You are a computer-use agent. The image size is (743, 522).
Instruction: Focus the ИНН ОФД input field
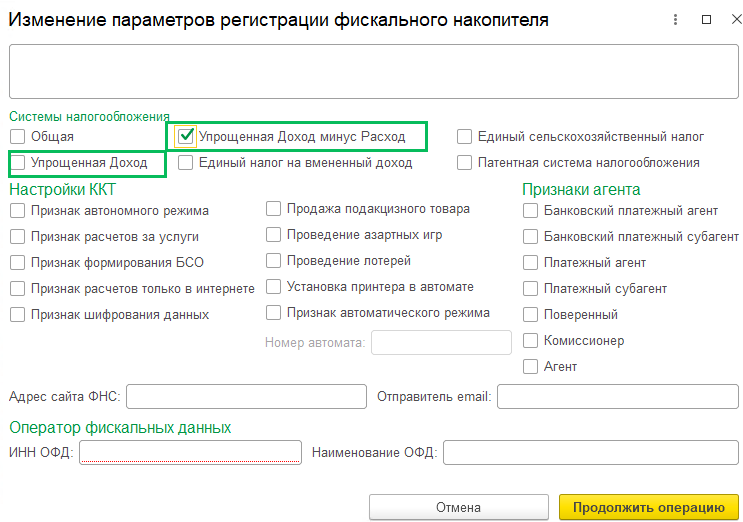[190, 453]
